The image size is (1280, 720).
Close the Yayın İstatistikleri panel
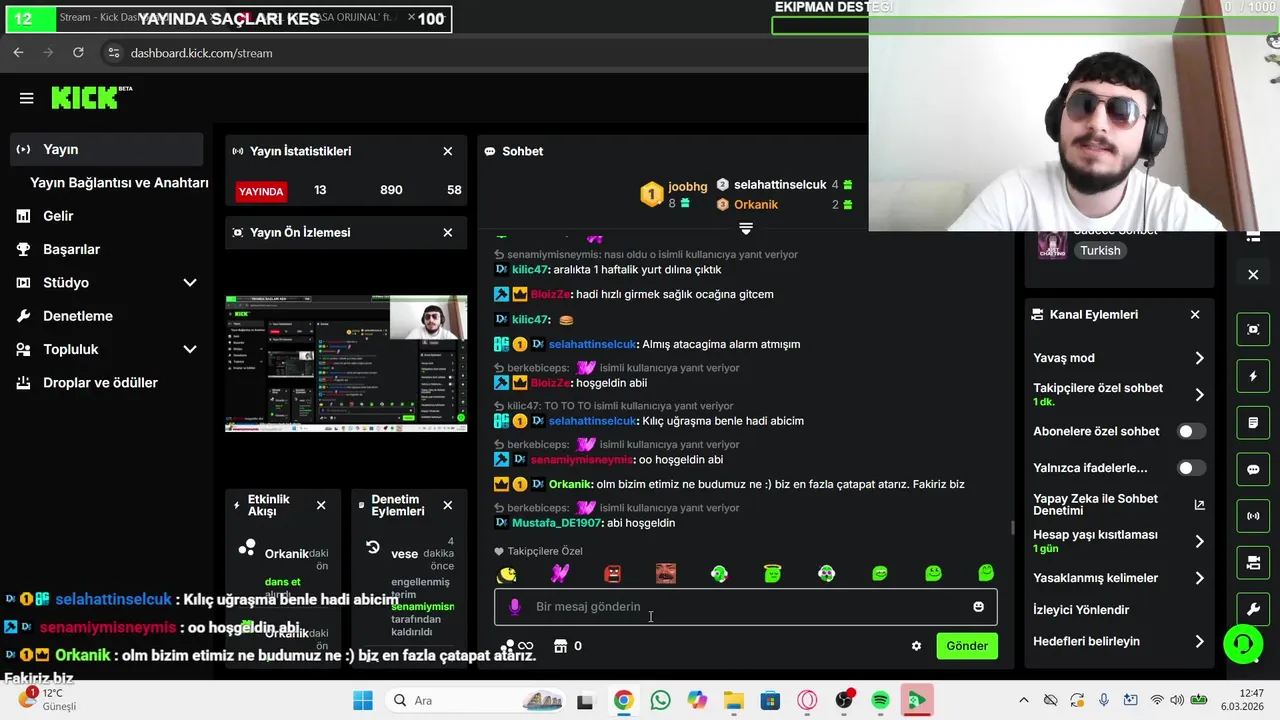pyautogui.click(x=448, y=151)
